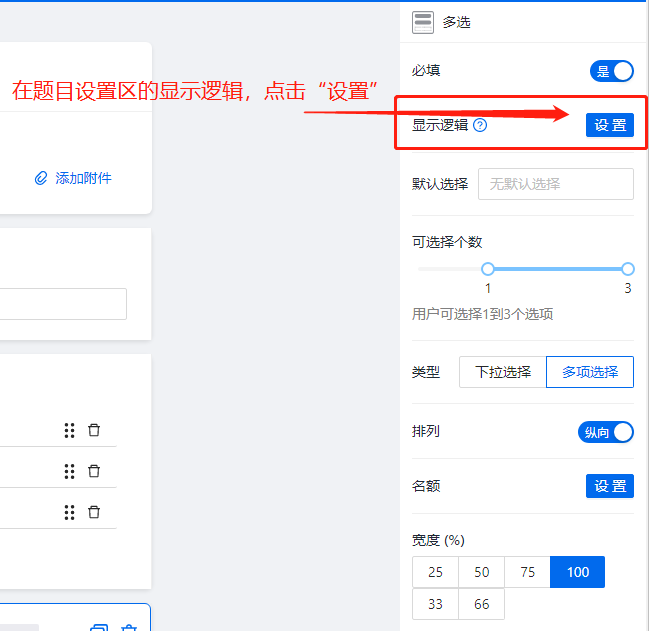
Task: Click the third option's drag handle icon
Action: (69, 512)
